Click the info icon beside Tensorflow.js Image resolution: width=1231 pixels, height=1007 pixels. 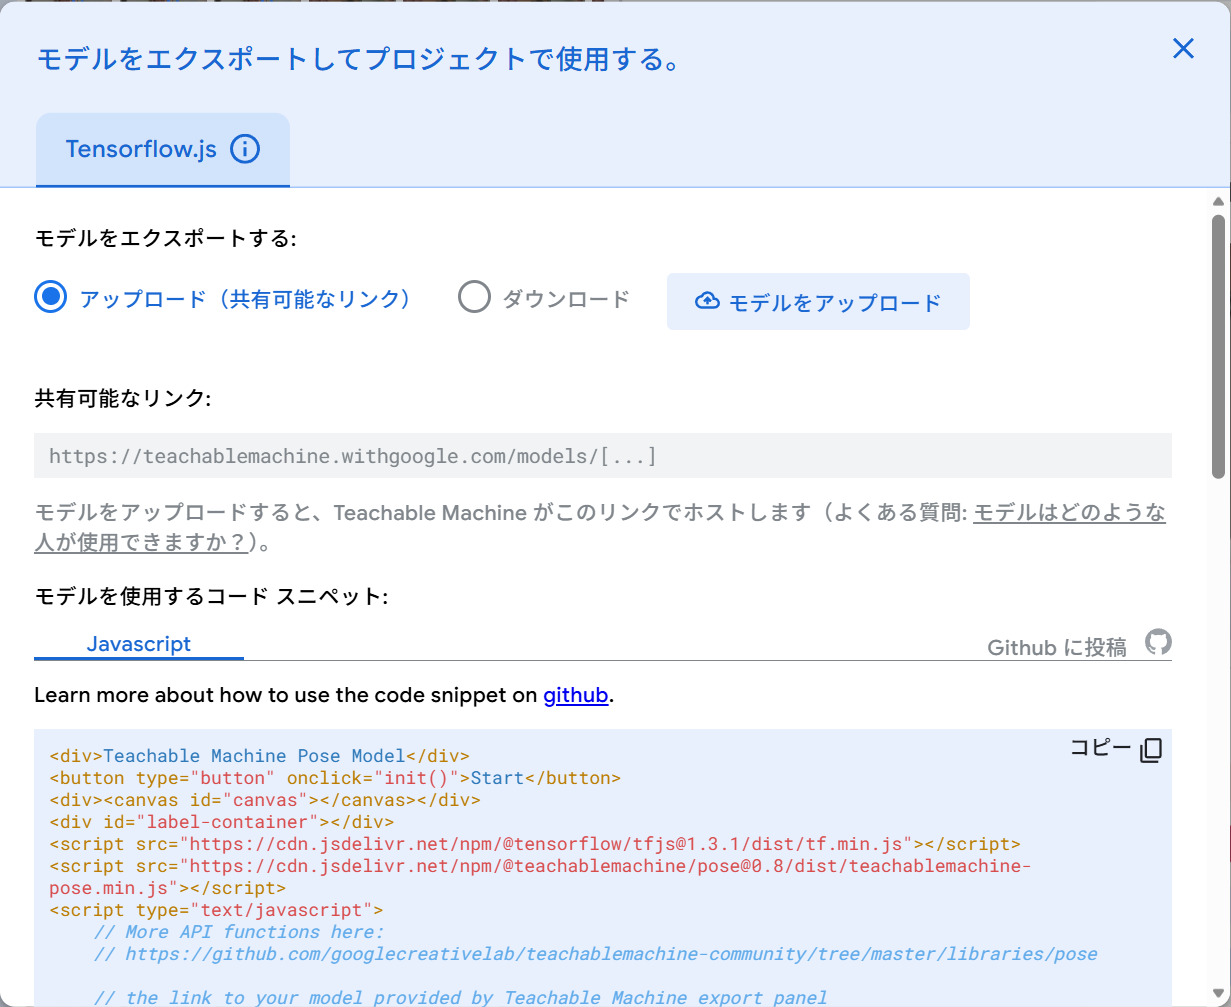pos(245,150)
